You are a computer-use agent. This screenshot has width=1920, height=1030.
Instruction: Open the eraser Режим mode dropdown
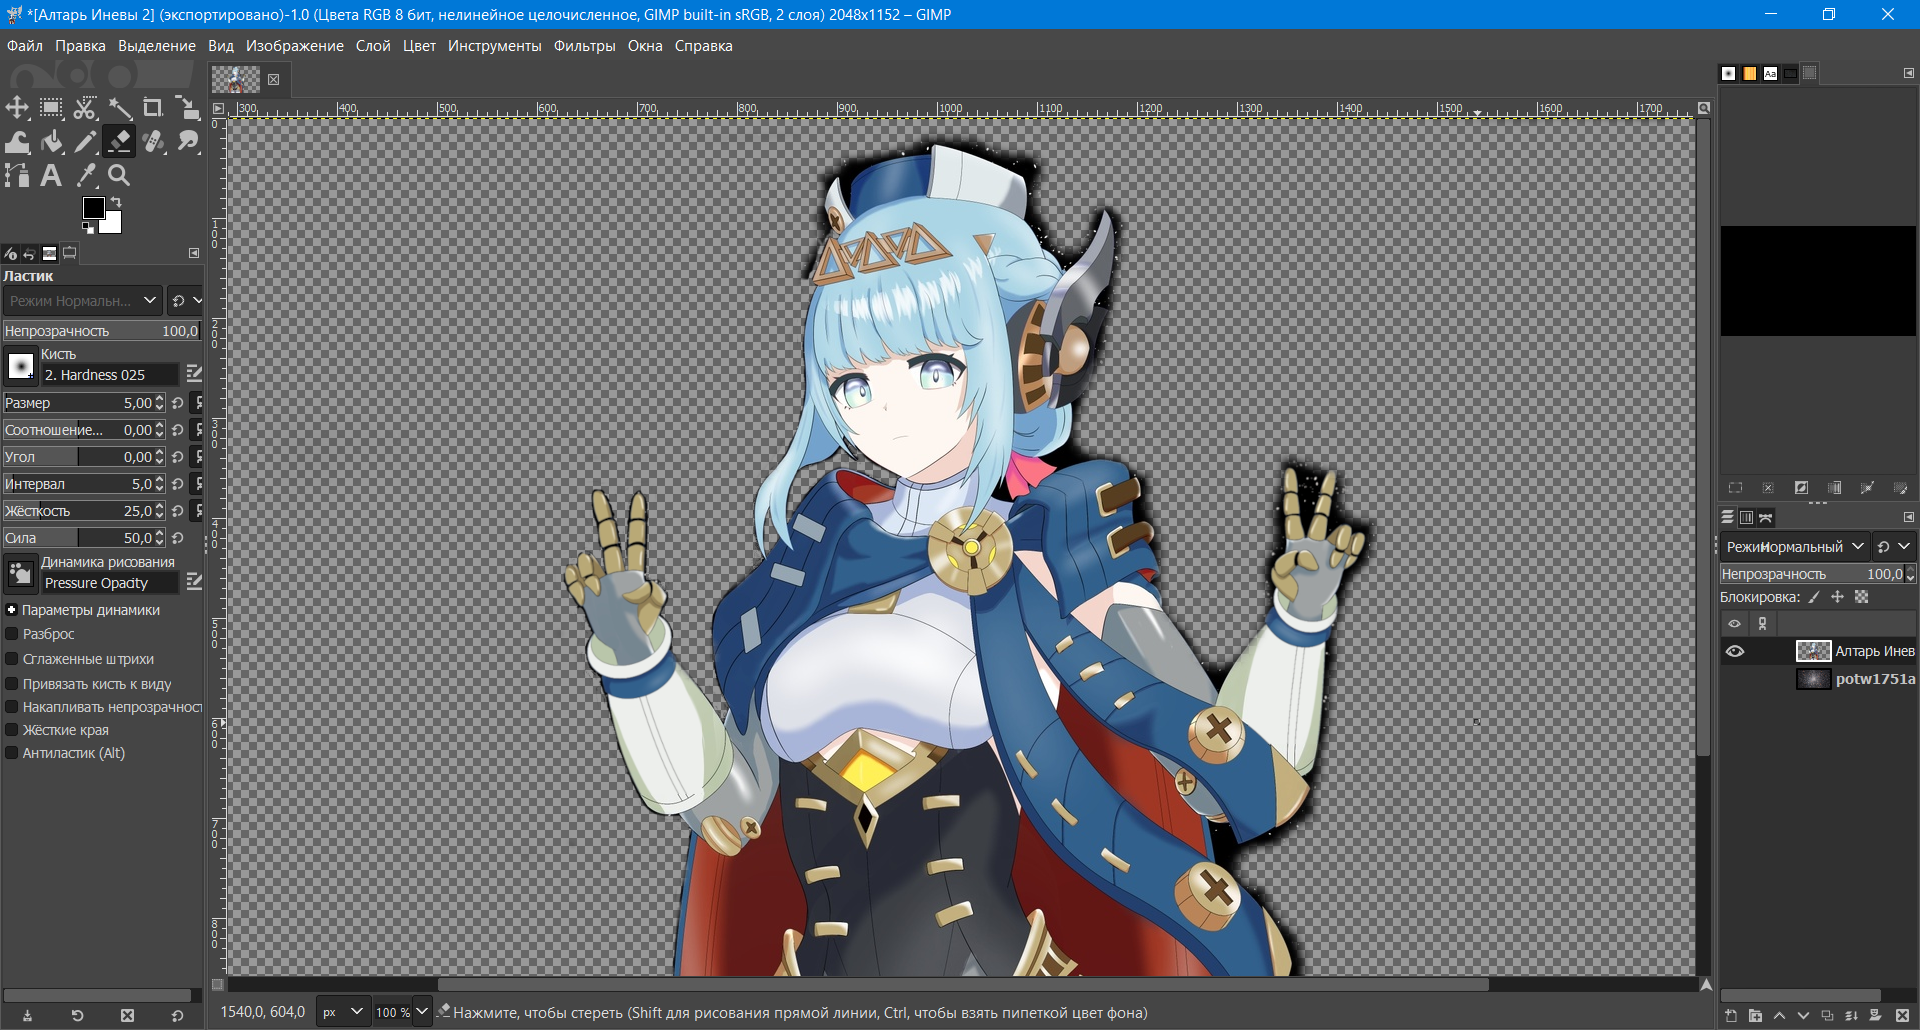pos(82,300)
